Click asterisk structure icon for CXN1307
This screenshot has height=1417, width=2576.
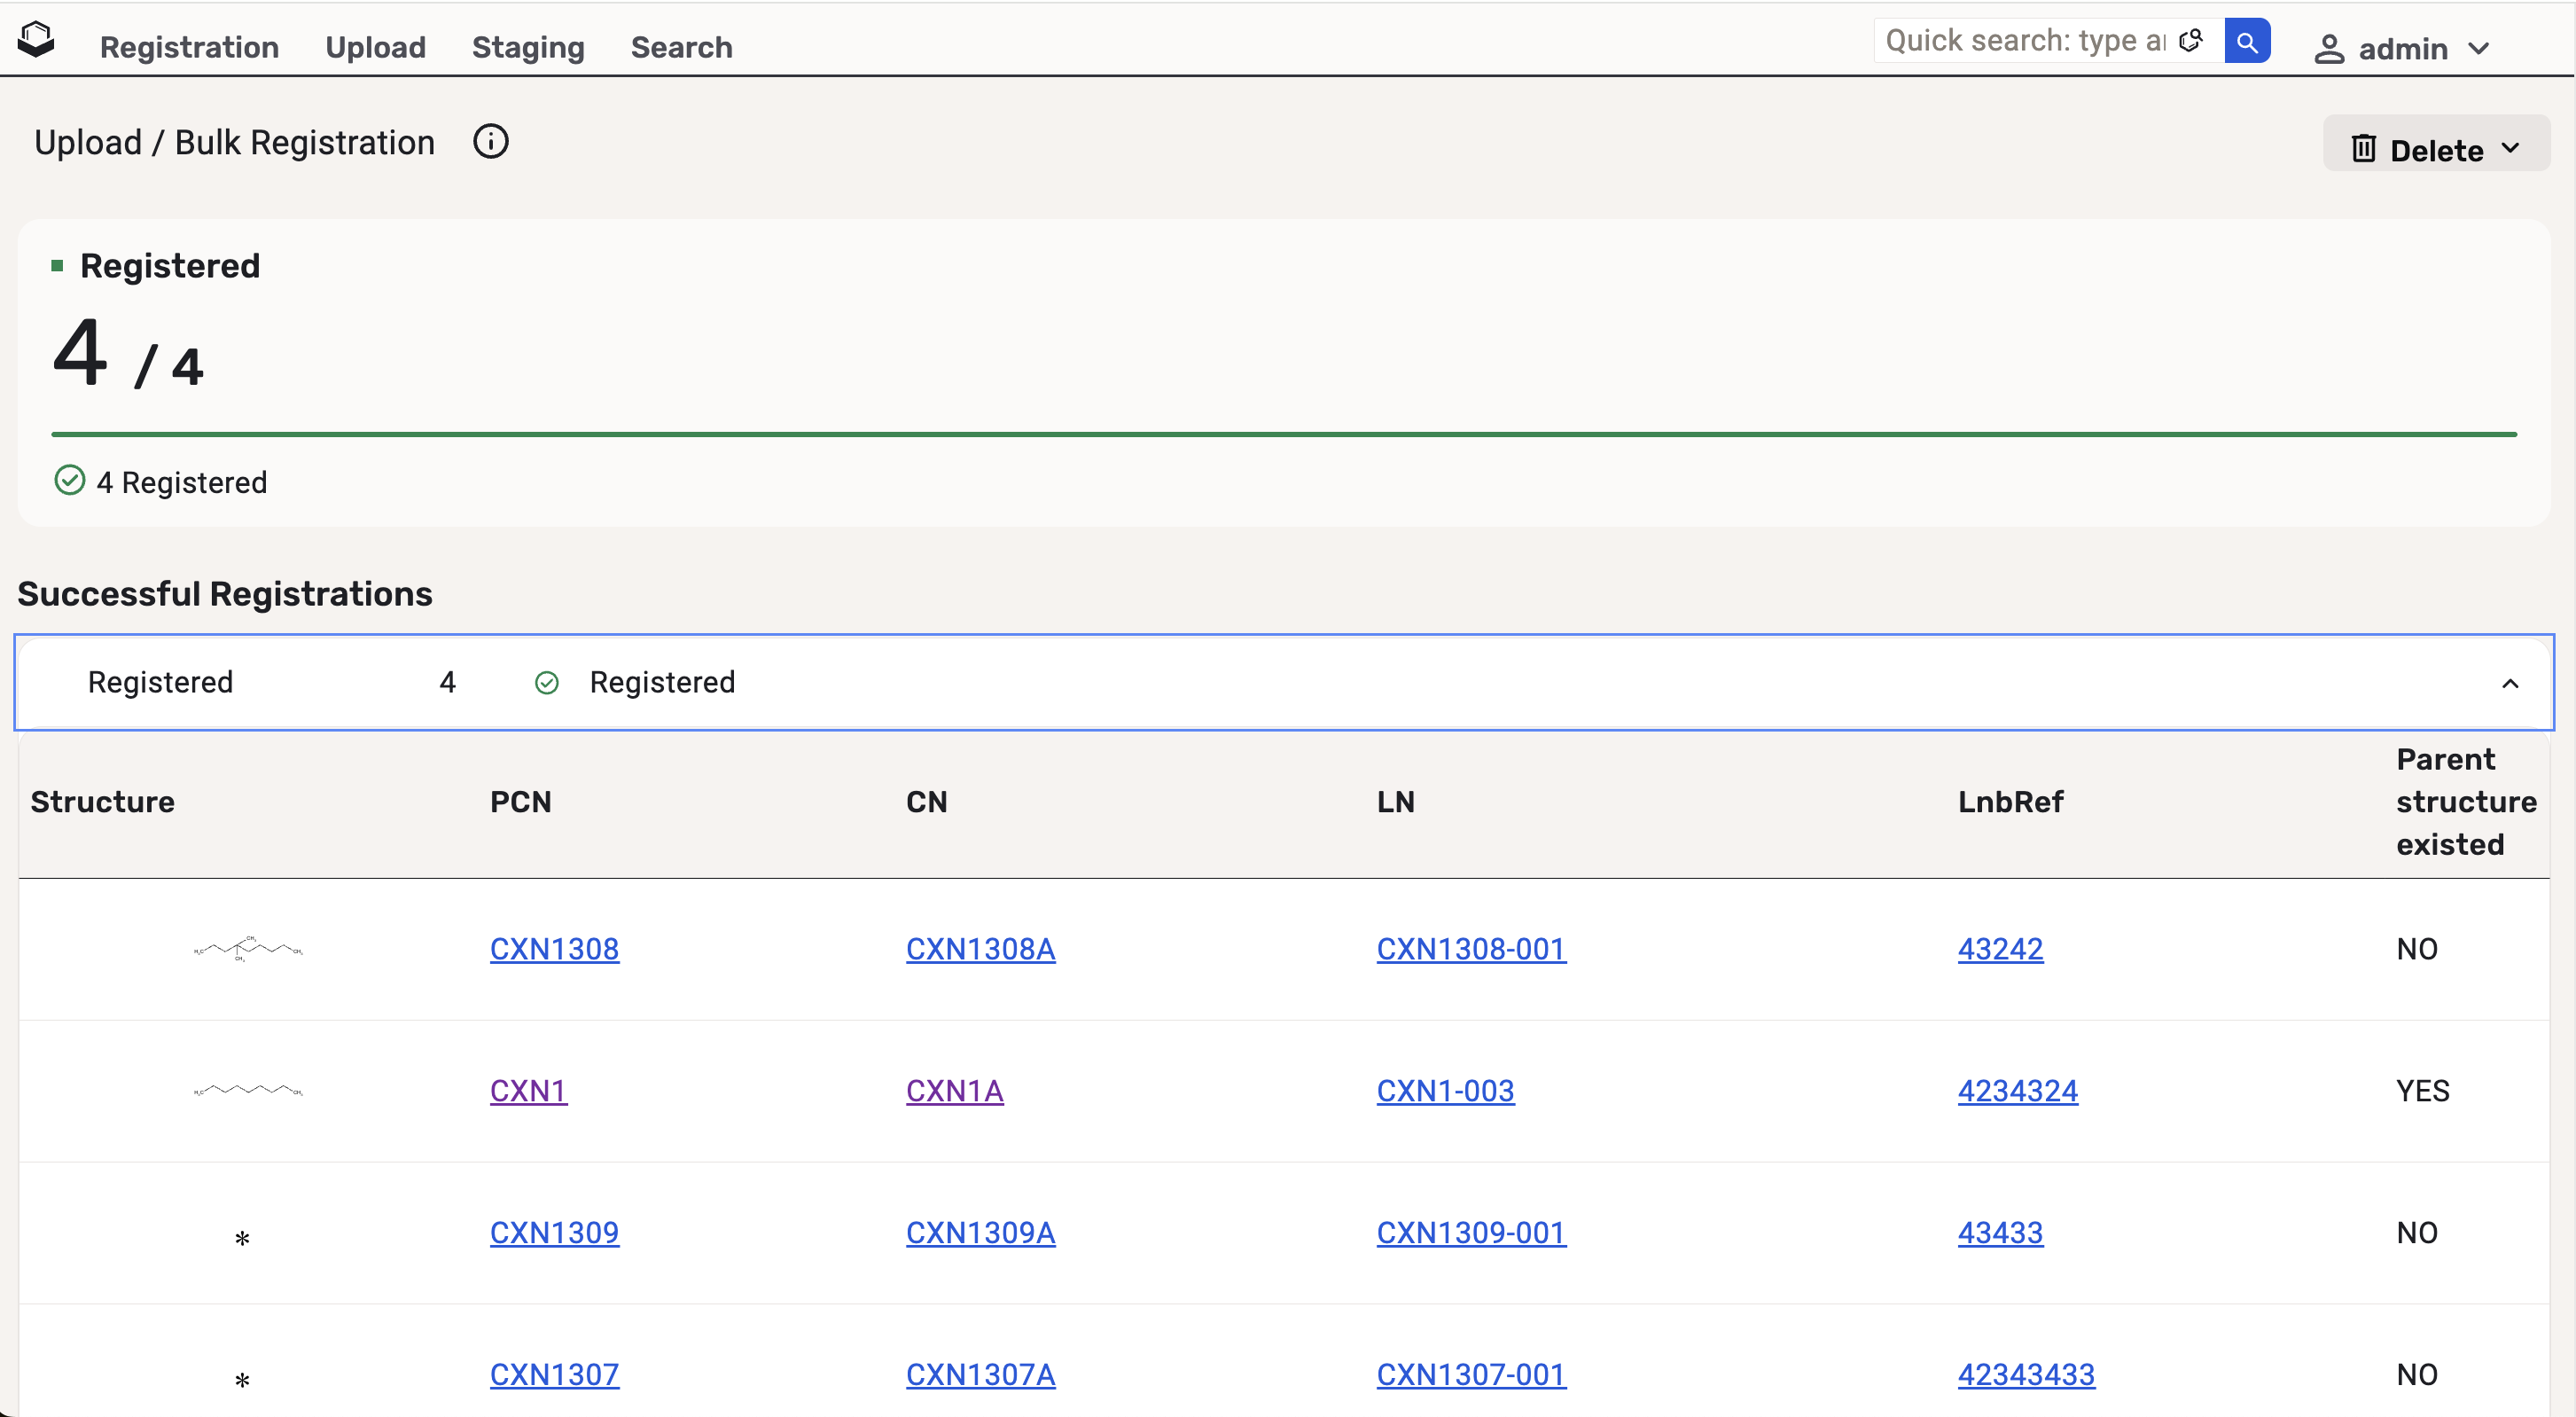pos(242,1380)
